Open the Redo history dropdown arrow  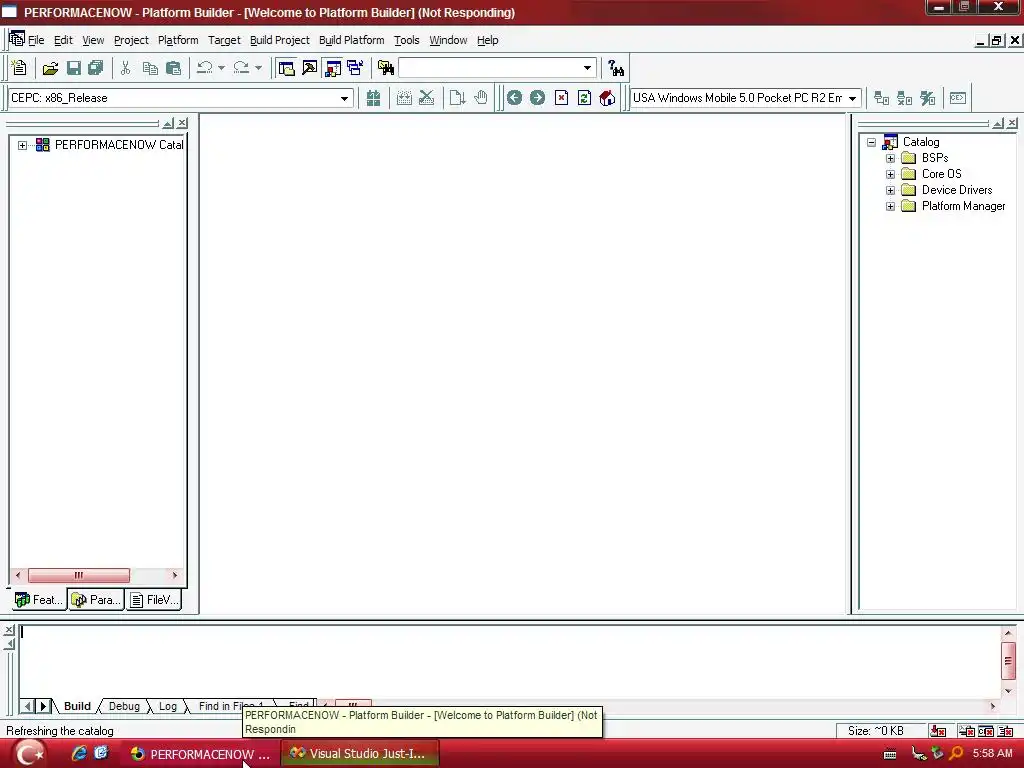click(258, 67)
